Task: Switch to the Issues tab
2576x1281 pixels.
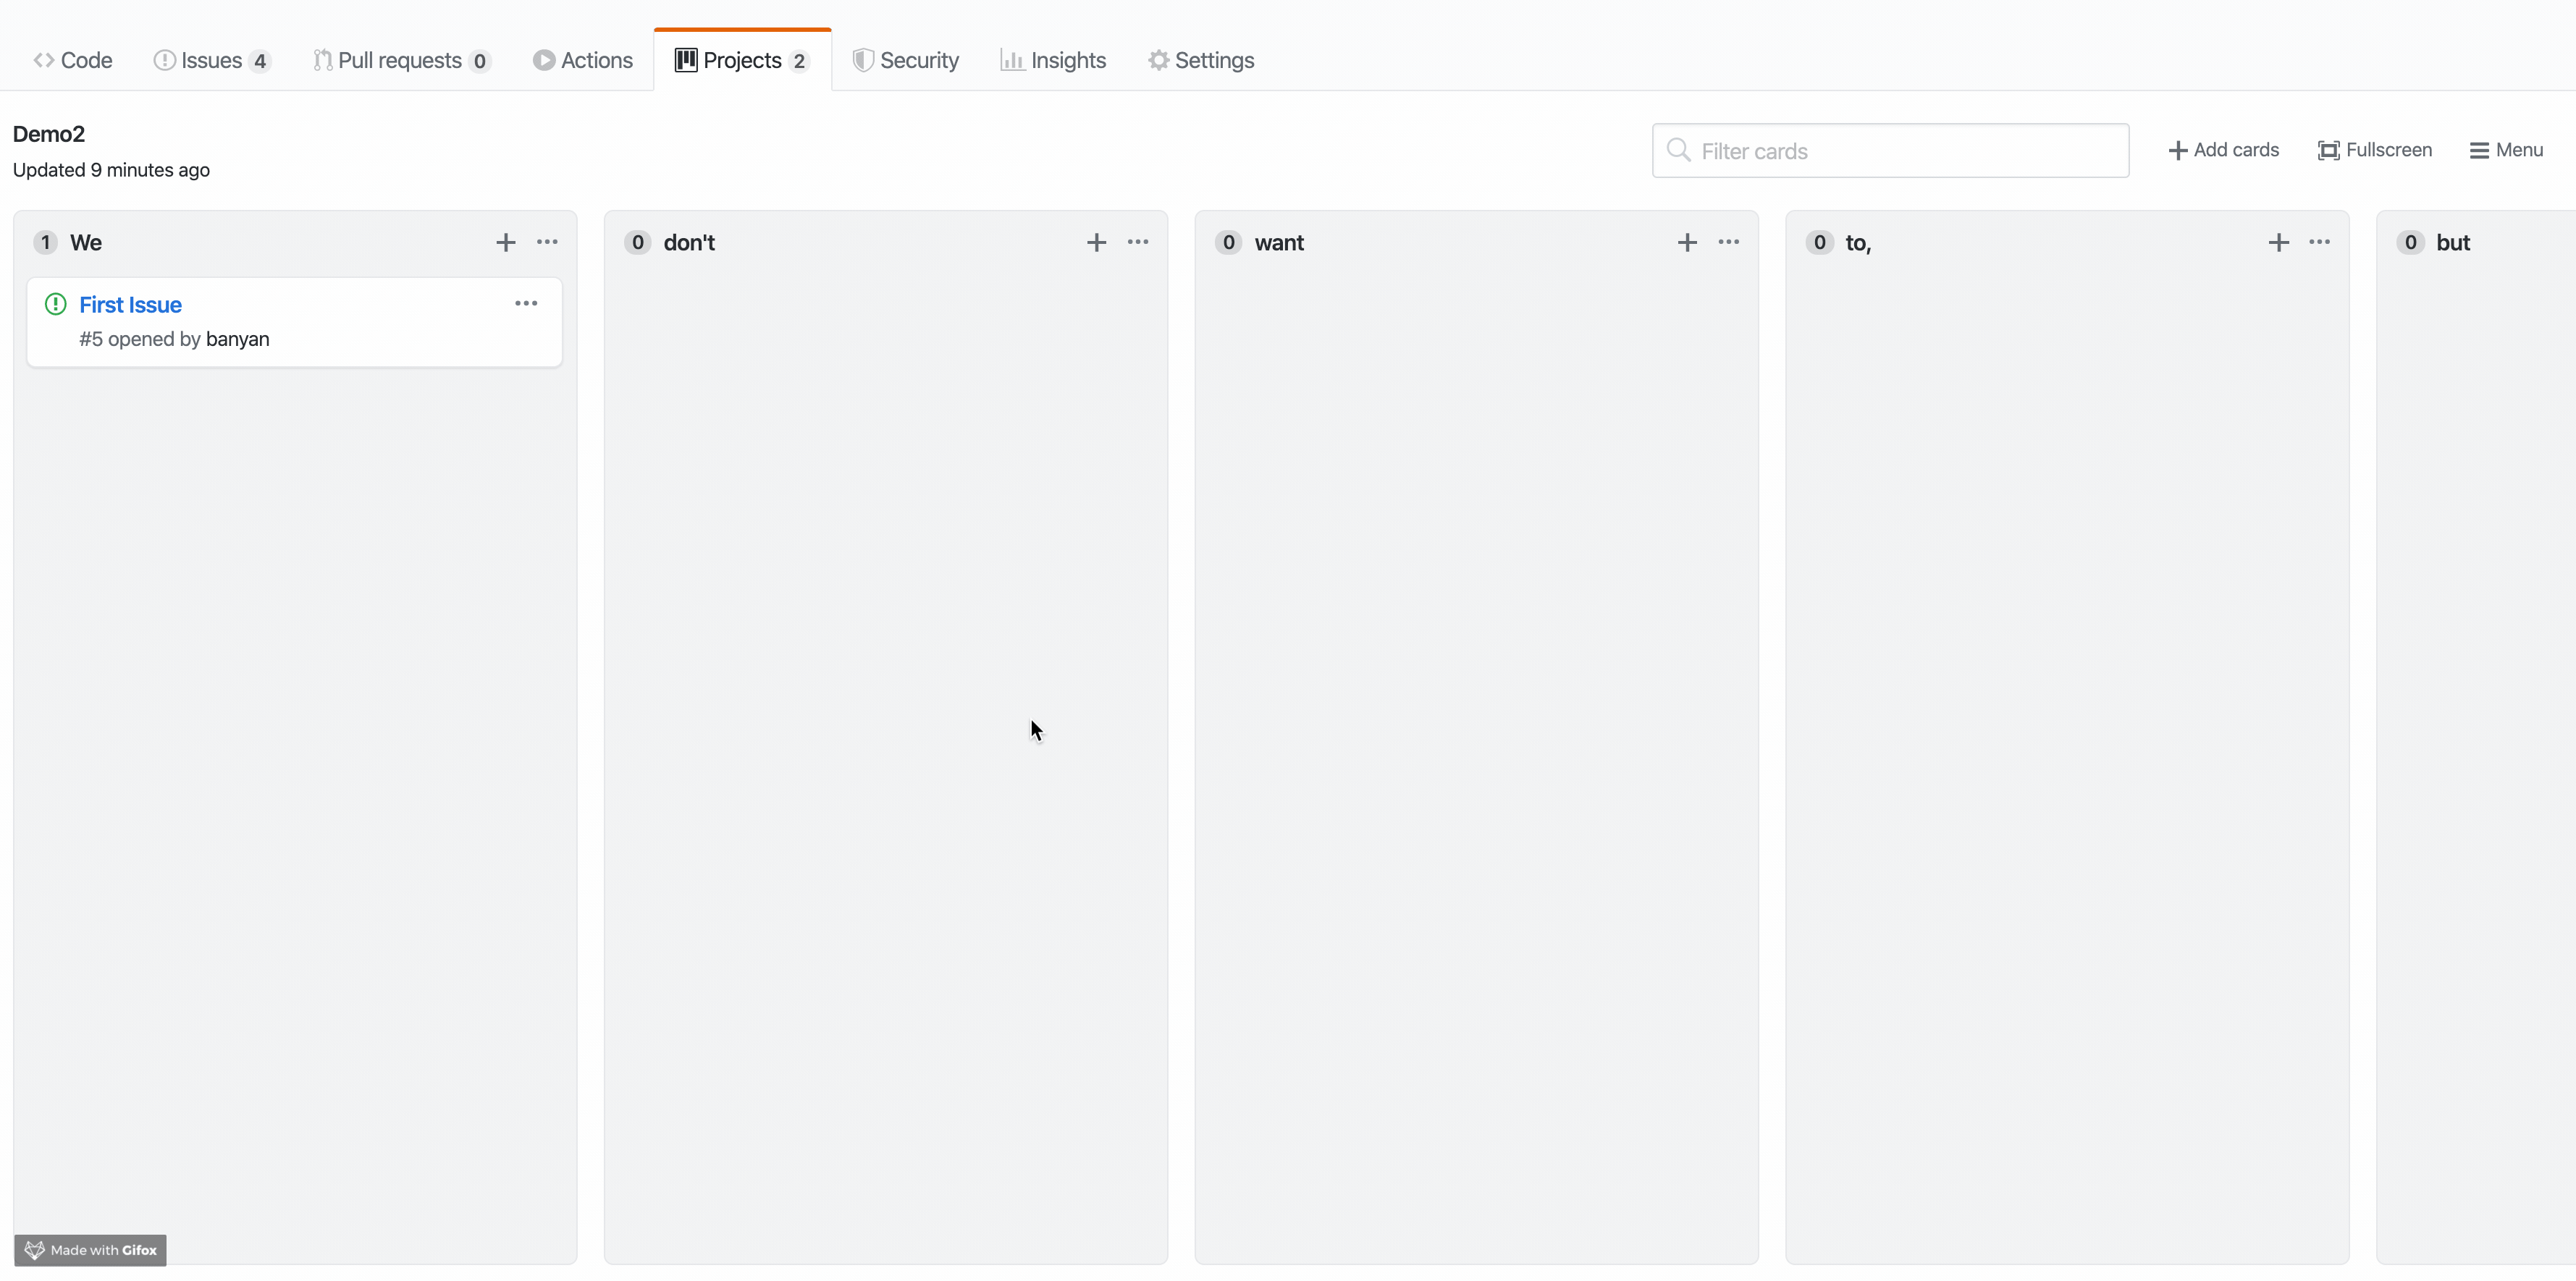Action: pos(211,60)
